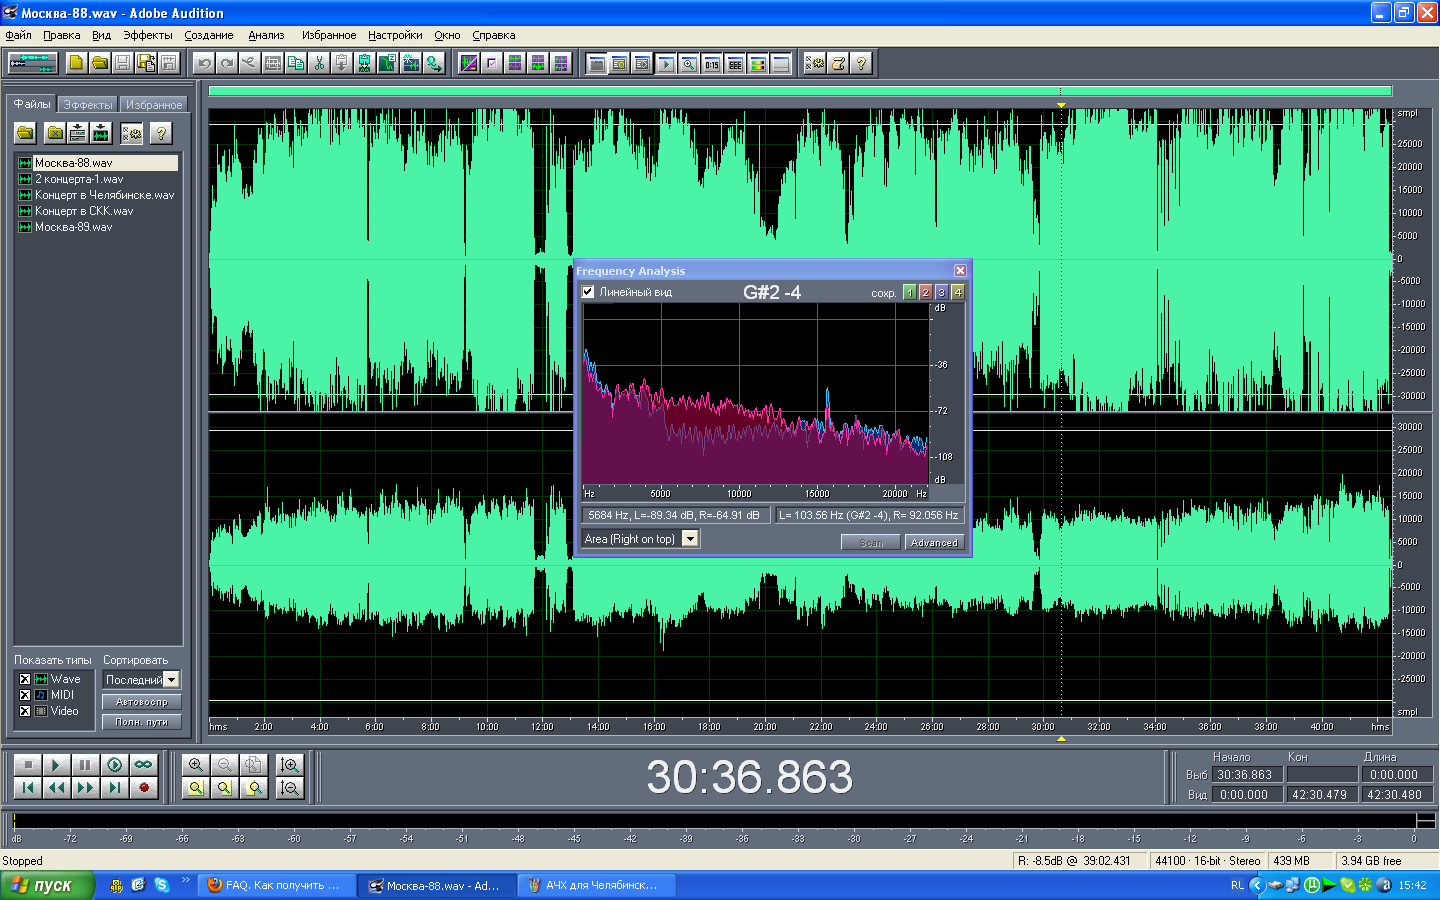
Task: Enable infinite loop playback button
Action: [144, 765]
